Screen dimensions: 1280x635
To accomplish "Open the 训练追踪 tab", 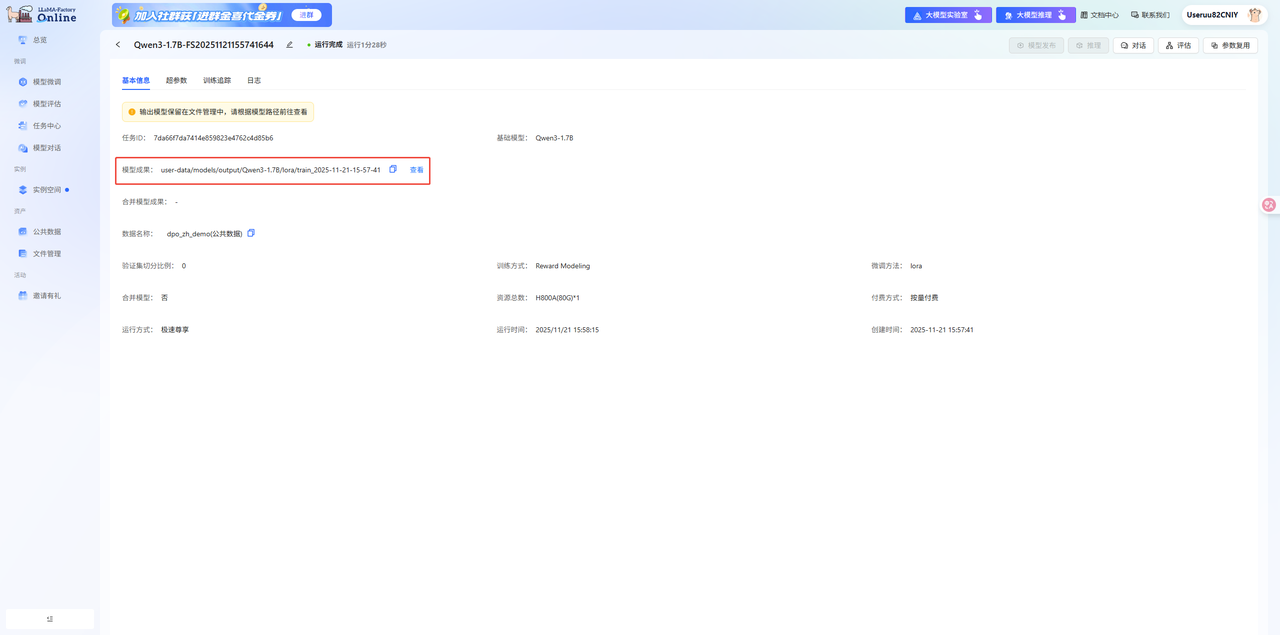I will [x=217, y=80].
